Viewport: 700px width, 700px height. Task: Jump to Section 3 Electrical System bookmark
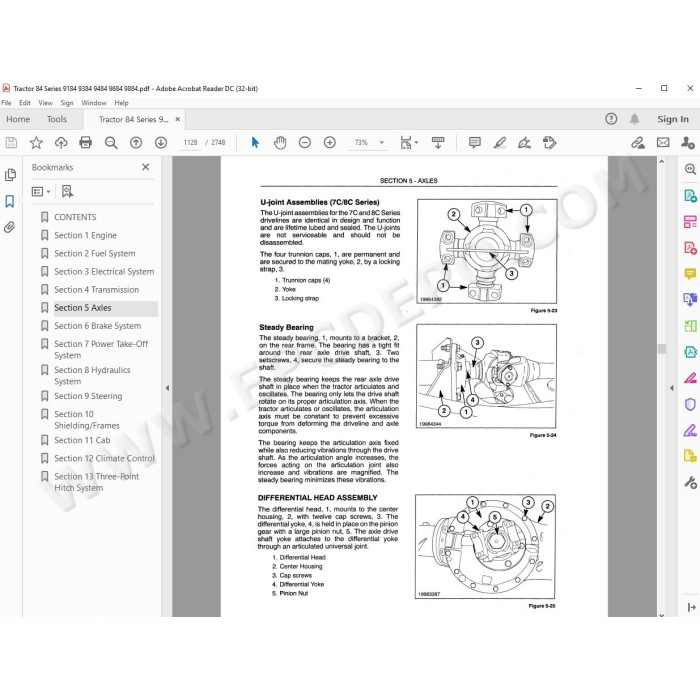[x=104, y=271]
